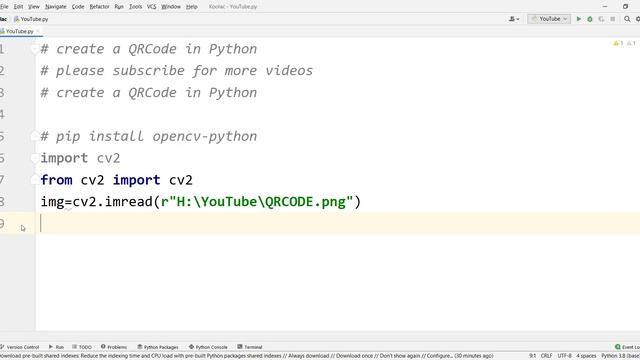Open the Window menu
640x360 pixels.
point(171,7)
